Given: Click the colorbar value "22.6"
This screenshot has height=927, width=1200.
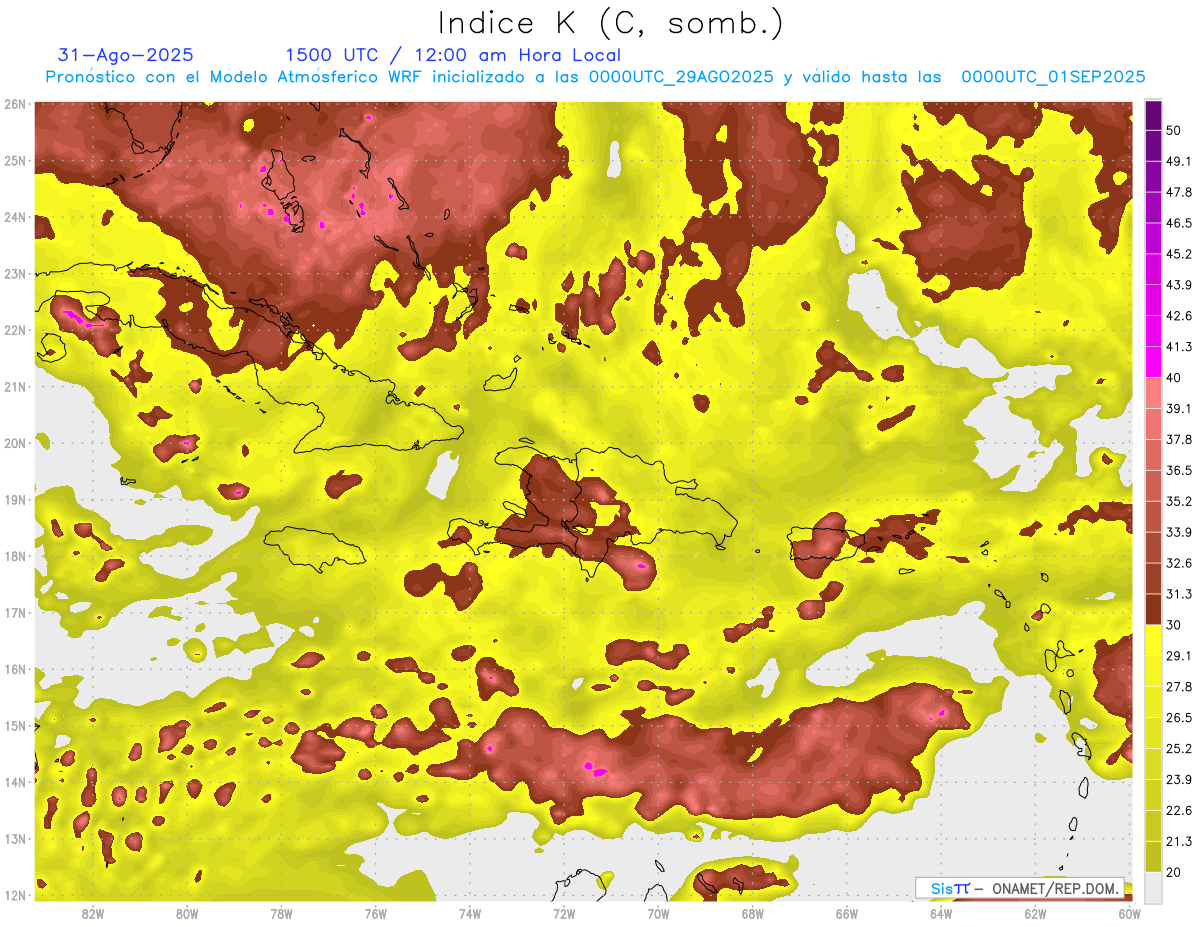Looking at the screenshot, I should [1179, 810].
